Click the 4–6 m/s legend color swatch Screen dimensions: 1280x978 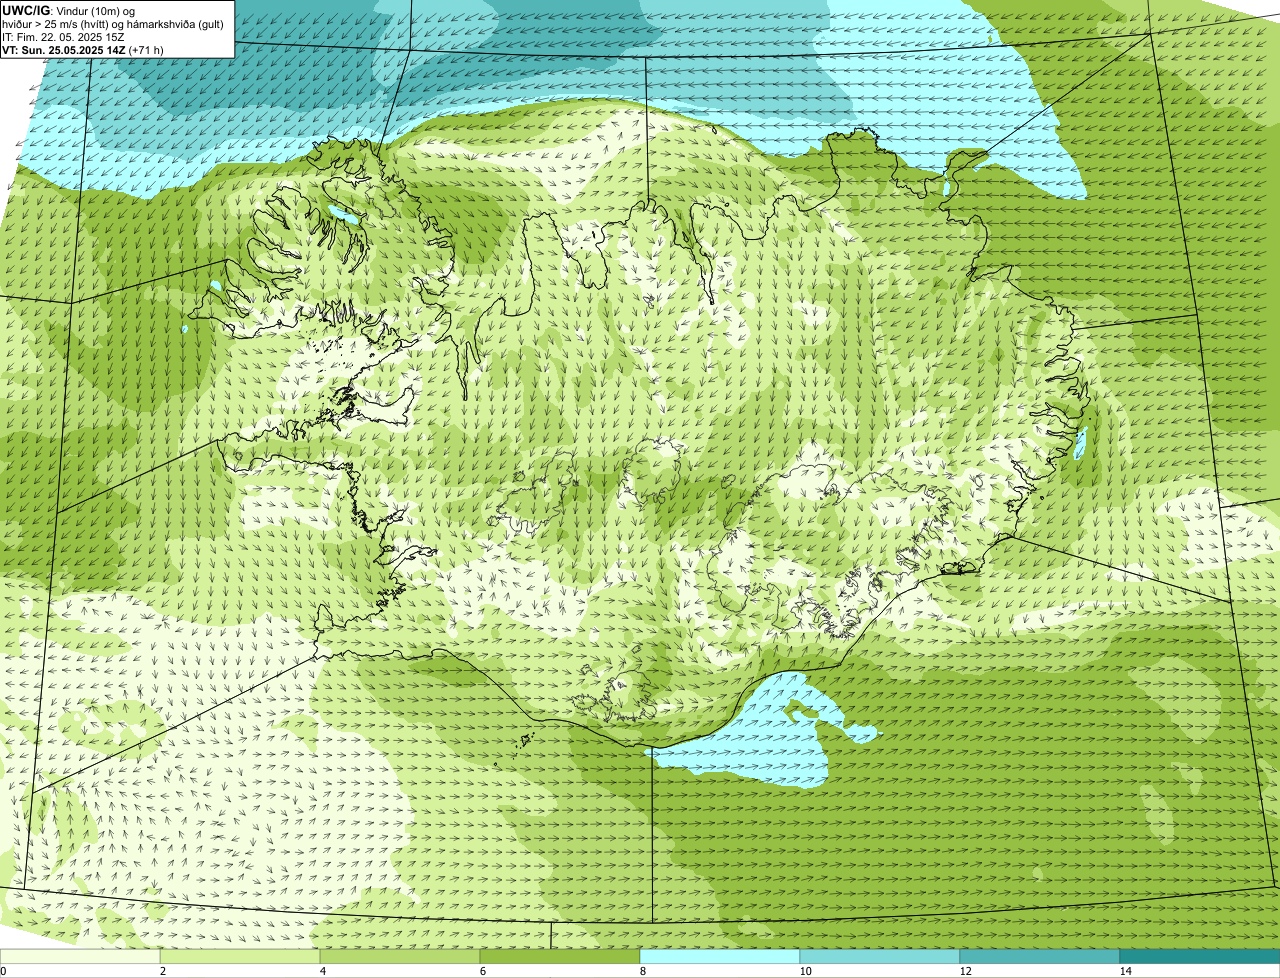click(x=400, y=956)
